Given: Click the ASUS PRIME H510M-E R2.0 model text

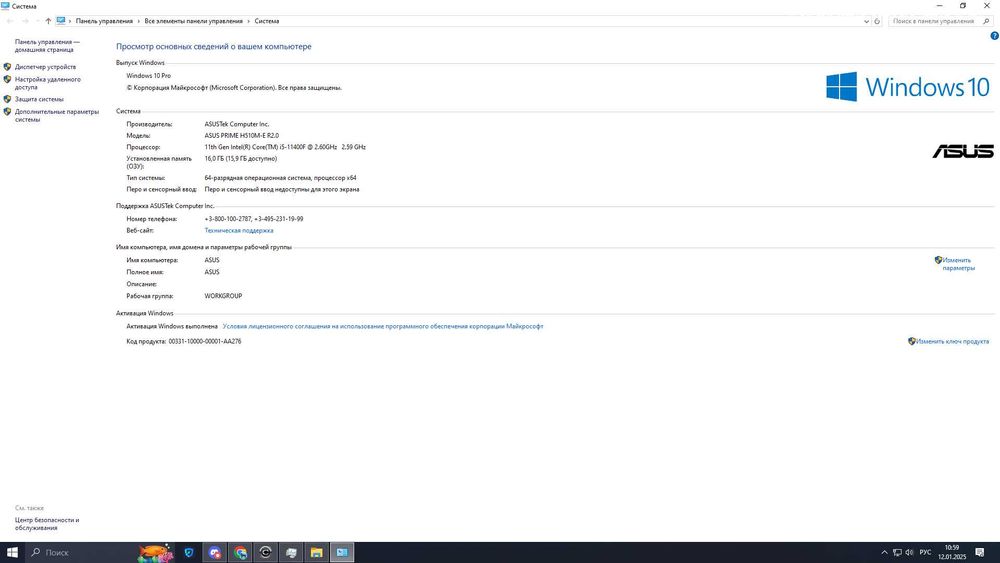Looking at the screenshot, I should pyautogui.click(x=242, y=136).
